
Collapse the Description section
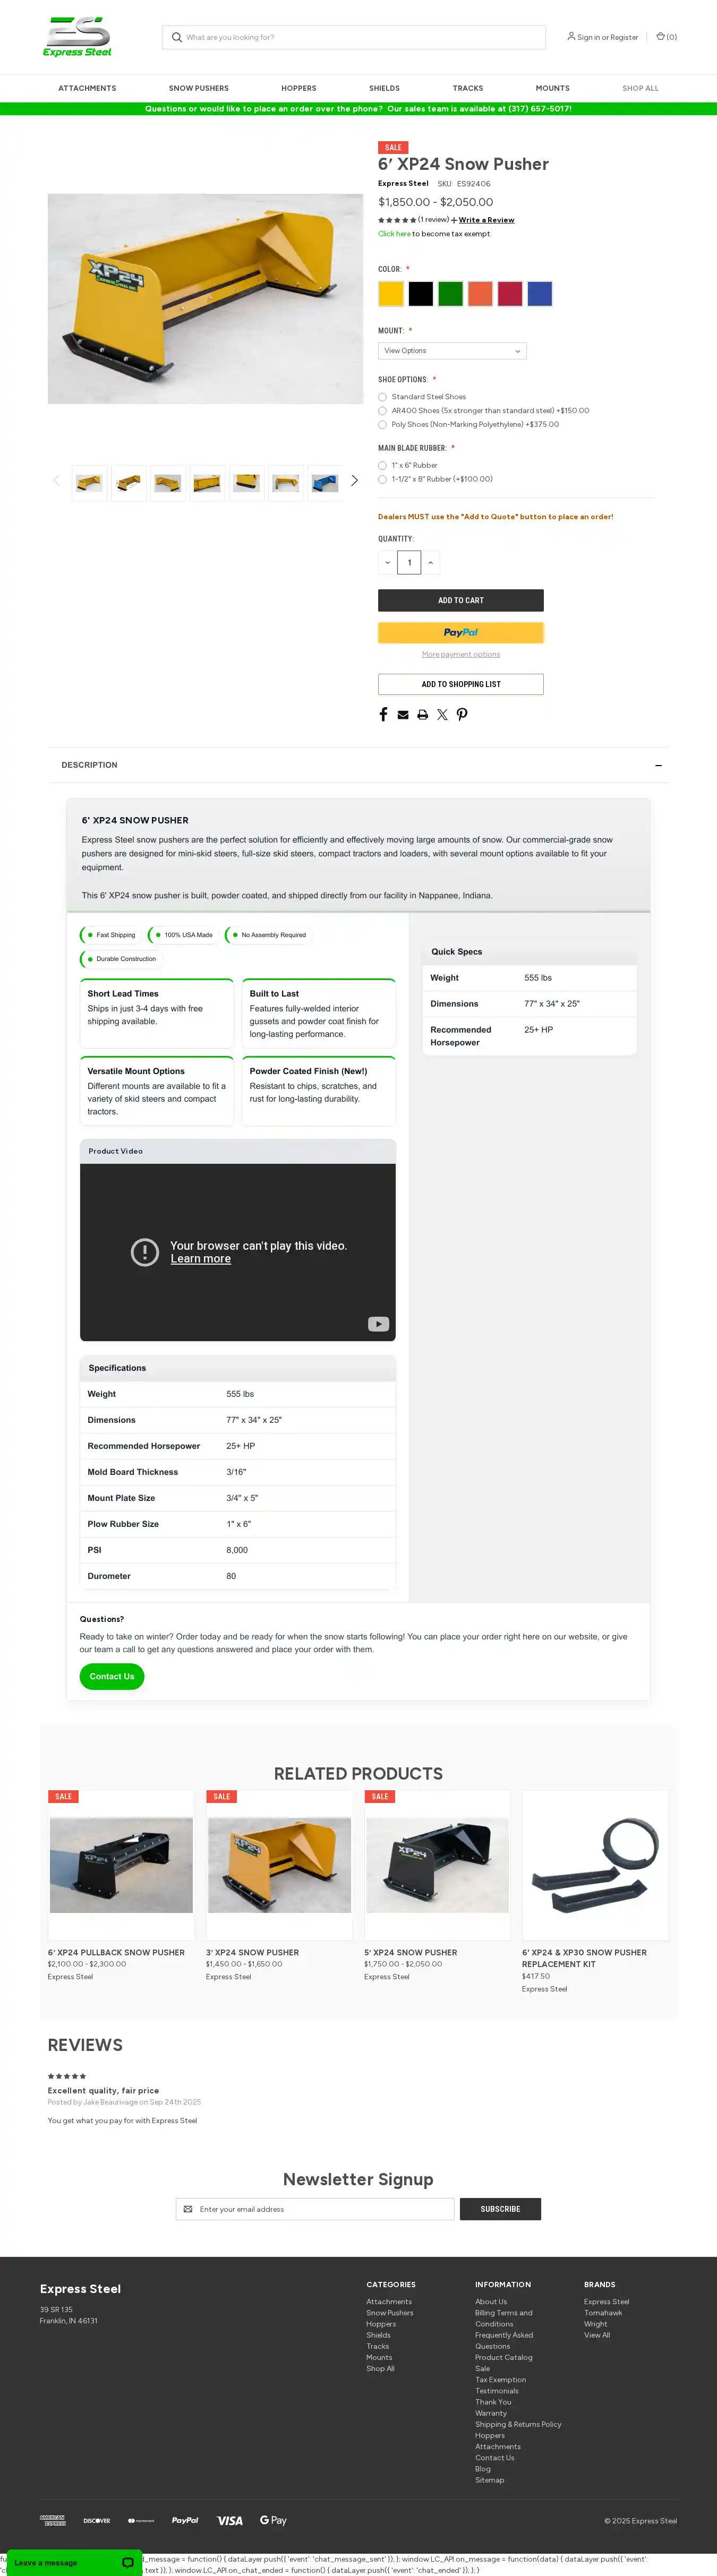(x=658, y=766)
